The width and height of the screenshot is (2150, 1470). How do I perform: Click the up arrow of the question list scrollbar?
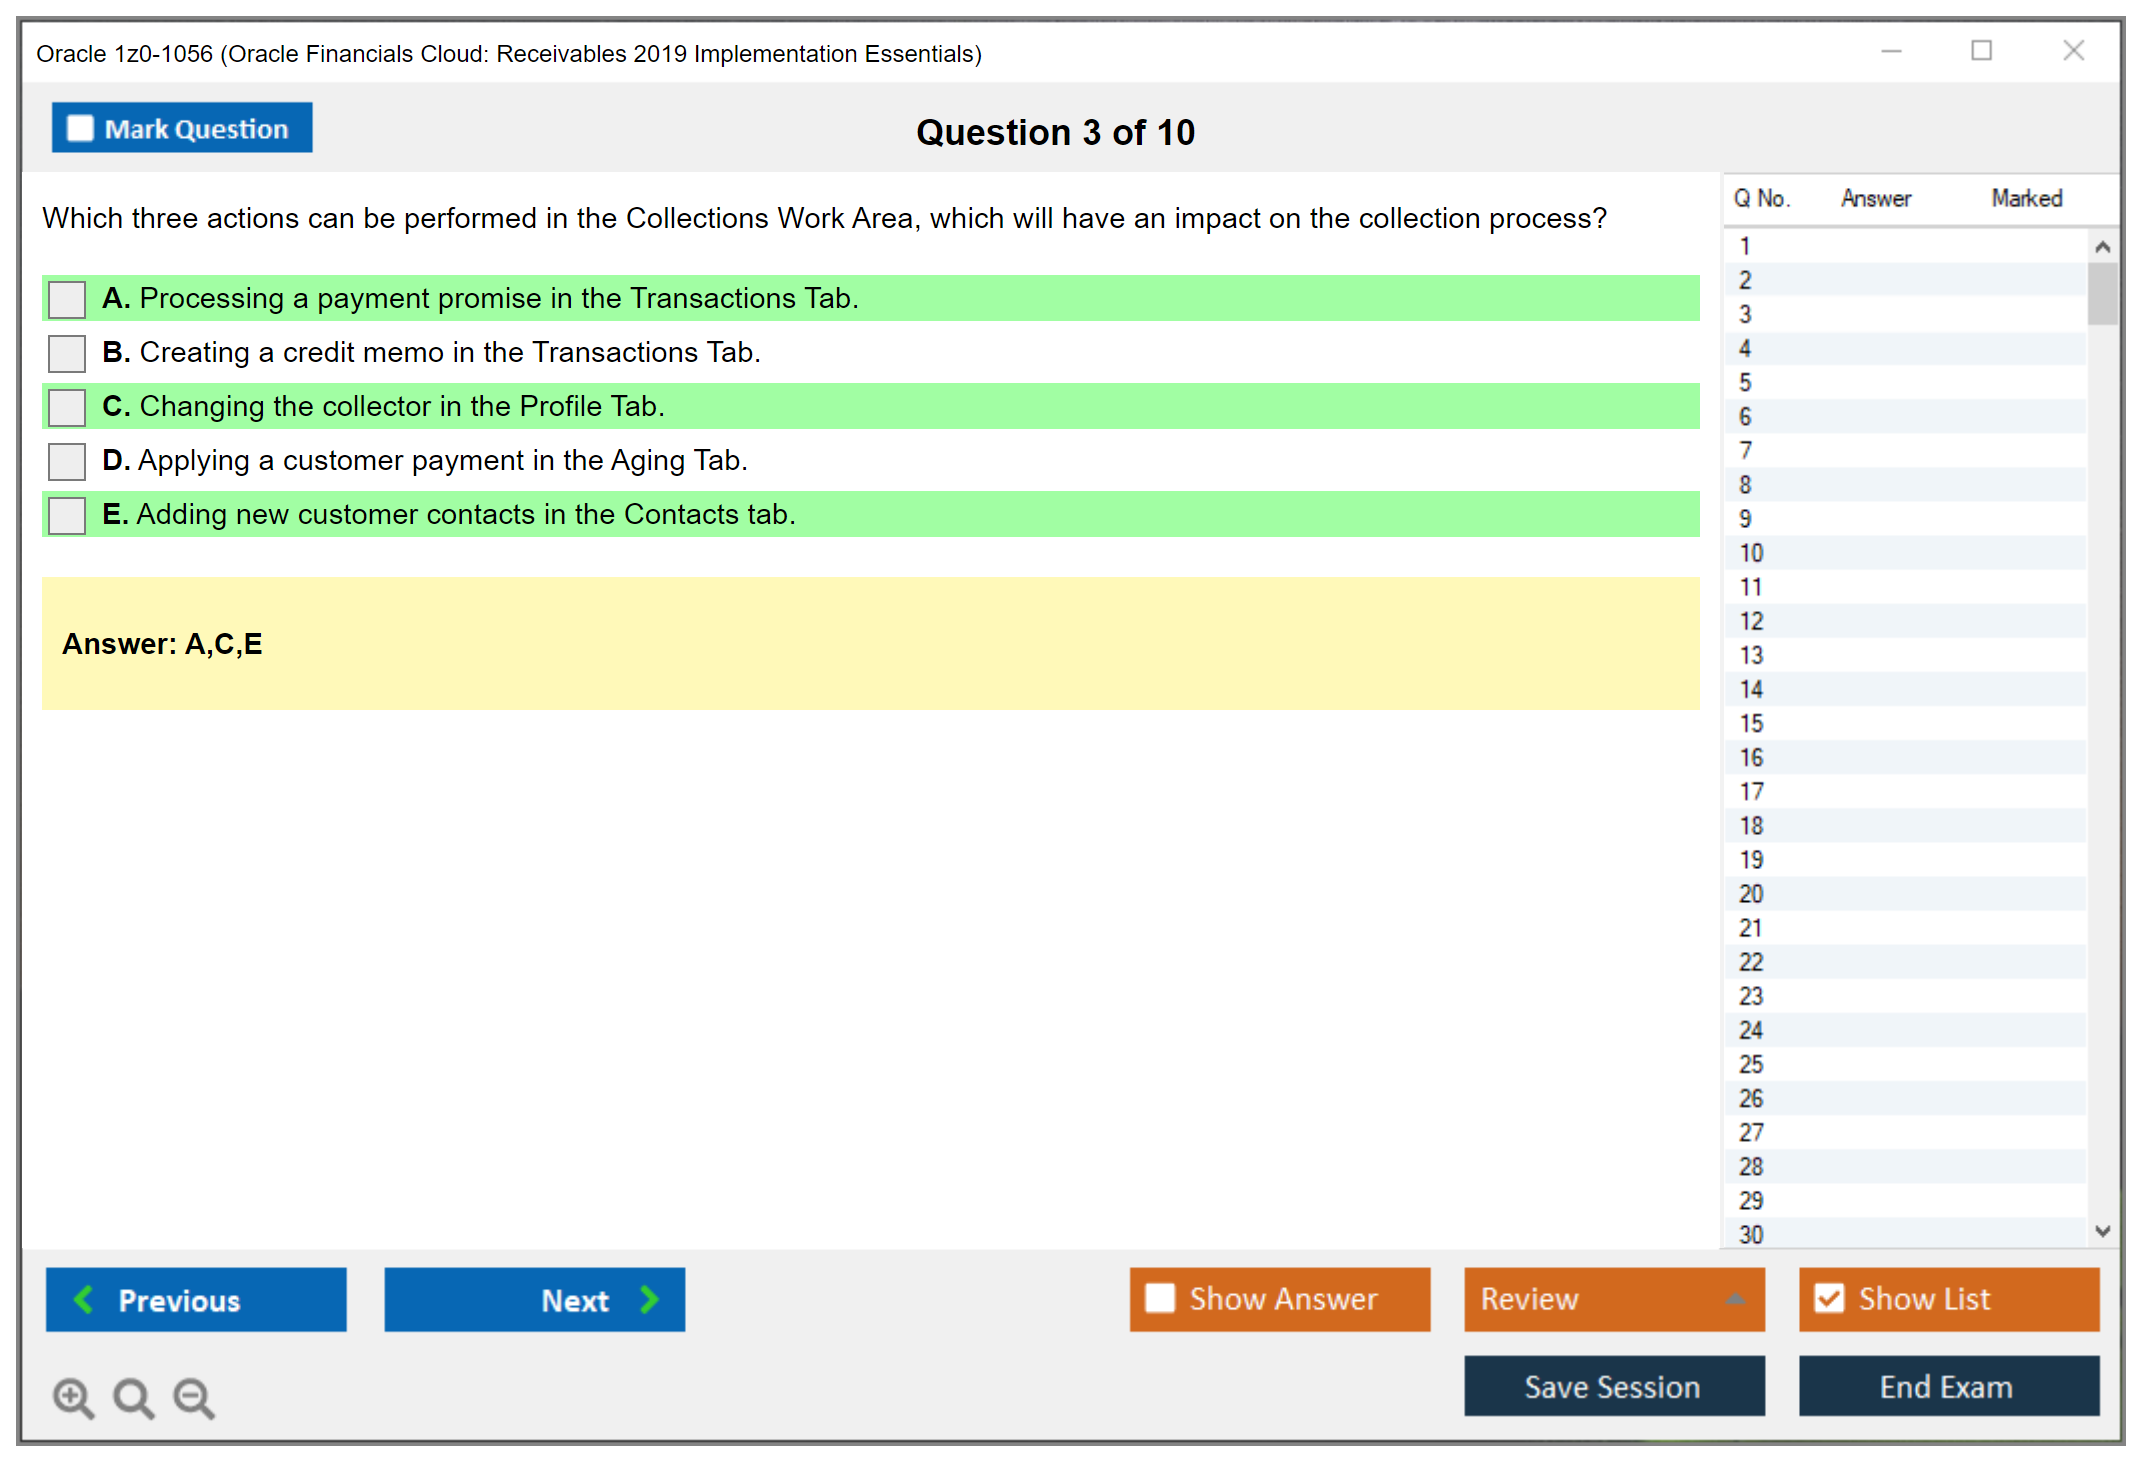(2103, 245)
